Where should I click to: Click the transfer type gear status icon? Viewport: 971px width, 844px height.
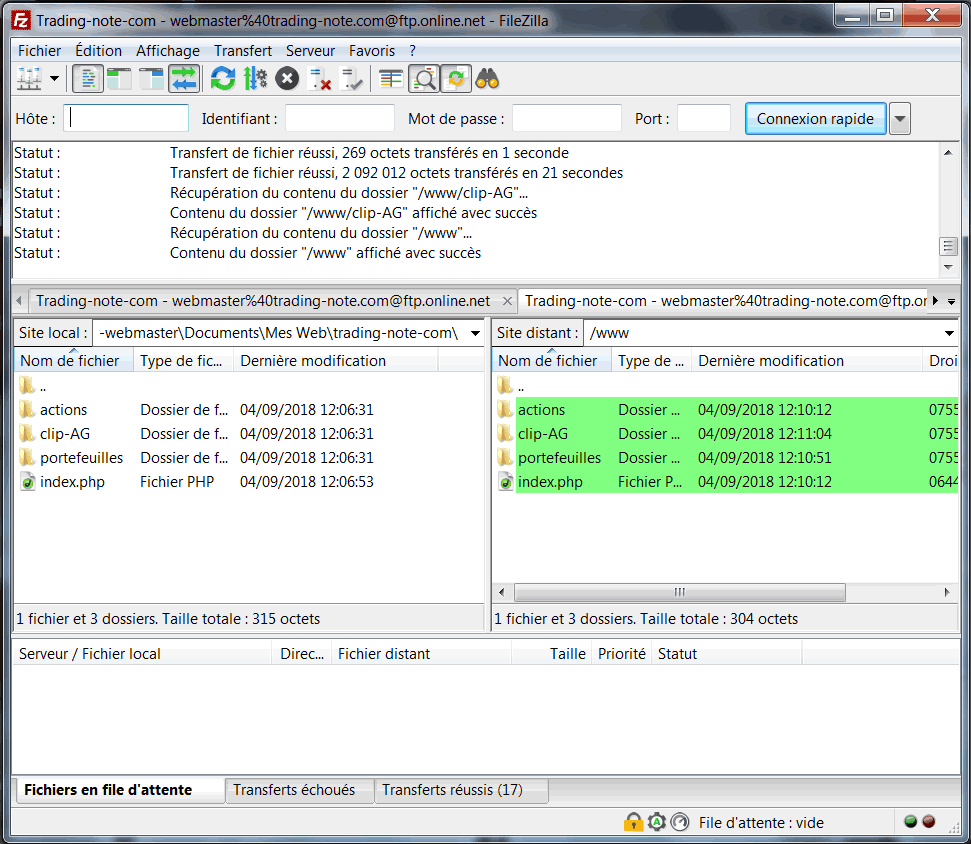pyautogui.click(x=656, y=822)
